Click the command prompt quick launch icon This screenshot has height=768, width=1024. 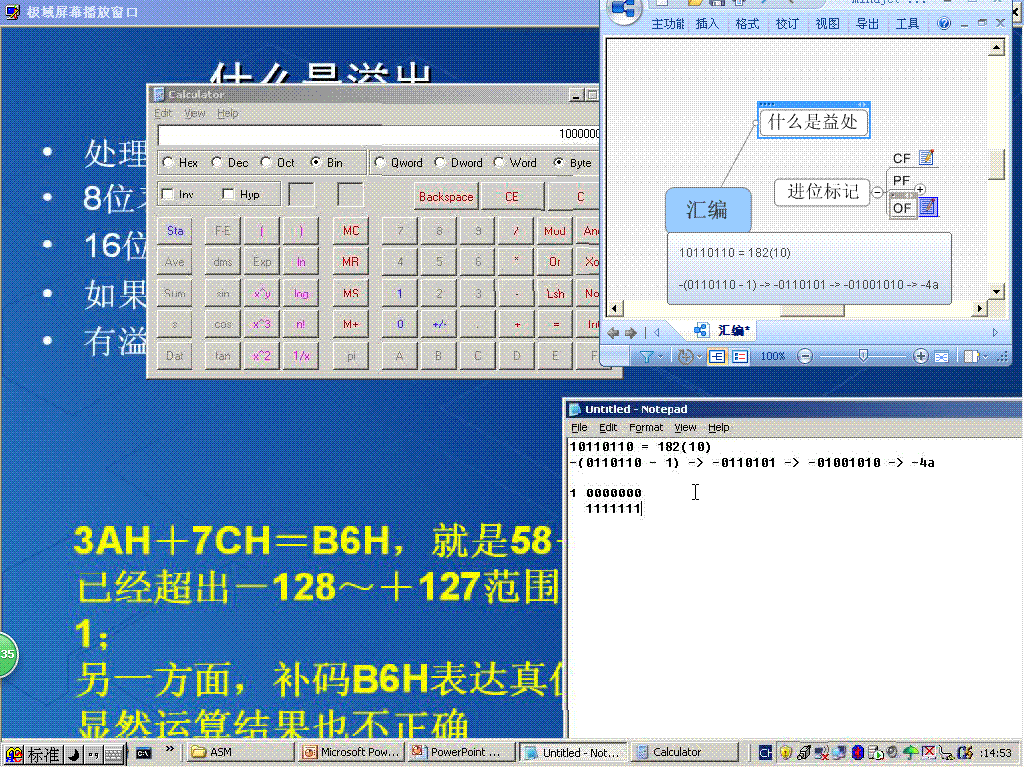144,753
